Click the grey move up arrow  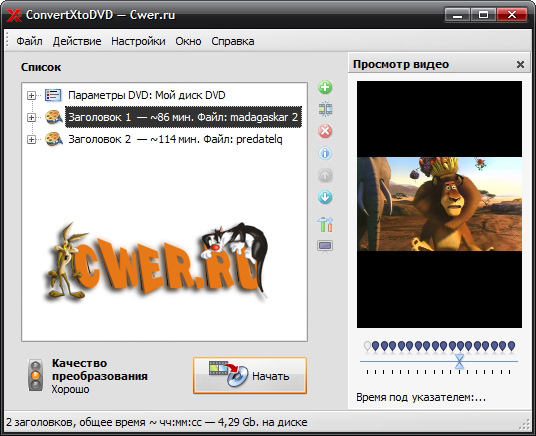(x=325, y=175)
